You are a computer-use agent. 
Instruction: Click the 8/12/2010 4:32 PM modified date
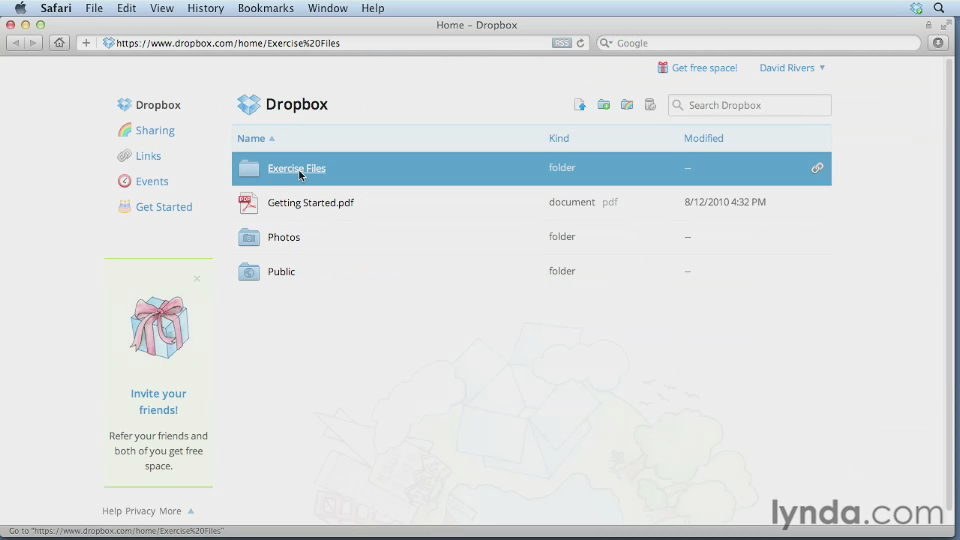pos(725,202)
